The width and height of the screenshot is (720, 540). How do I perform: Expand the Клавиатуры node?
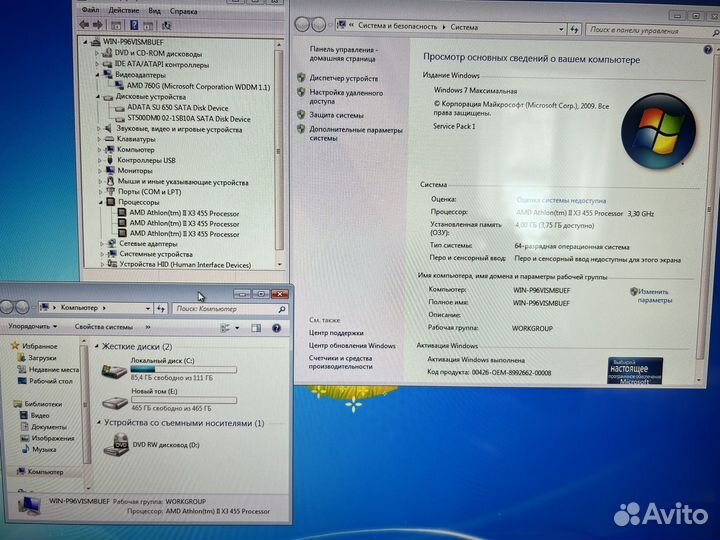click(x=99, y=139)
